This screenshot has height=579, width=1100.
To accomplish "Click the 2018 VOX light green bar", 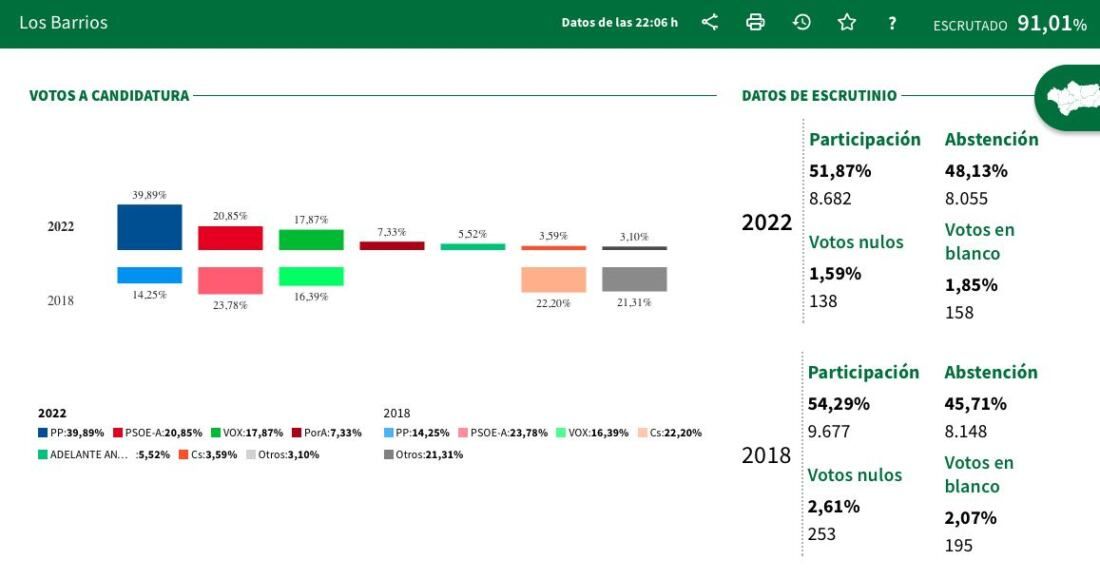I will [x=311, y=277].
